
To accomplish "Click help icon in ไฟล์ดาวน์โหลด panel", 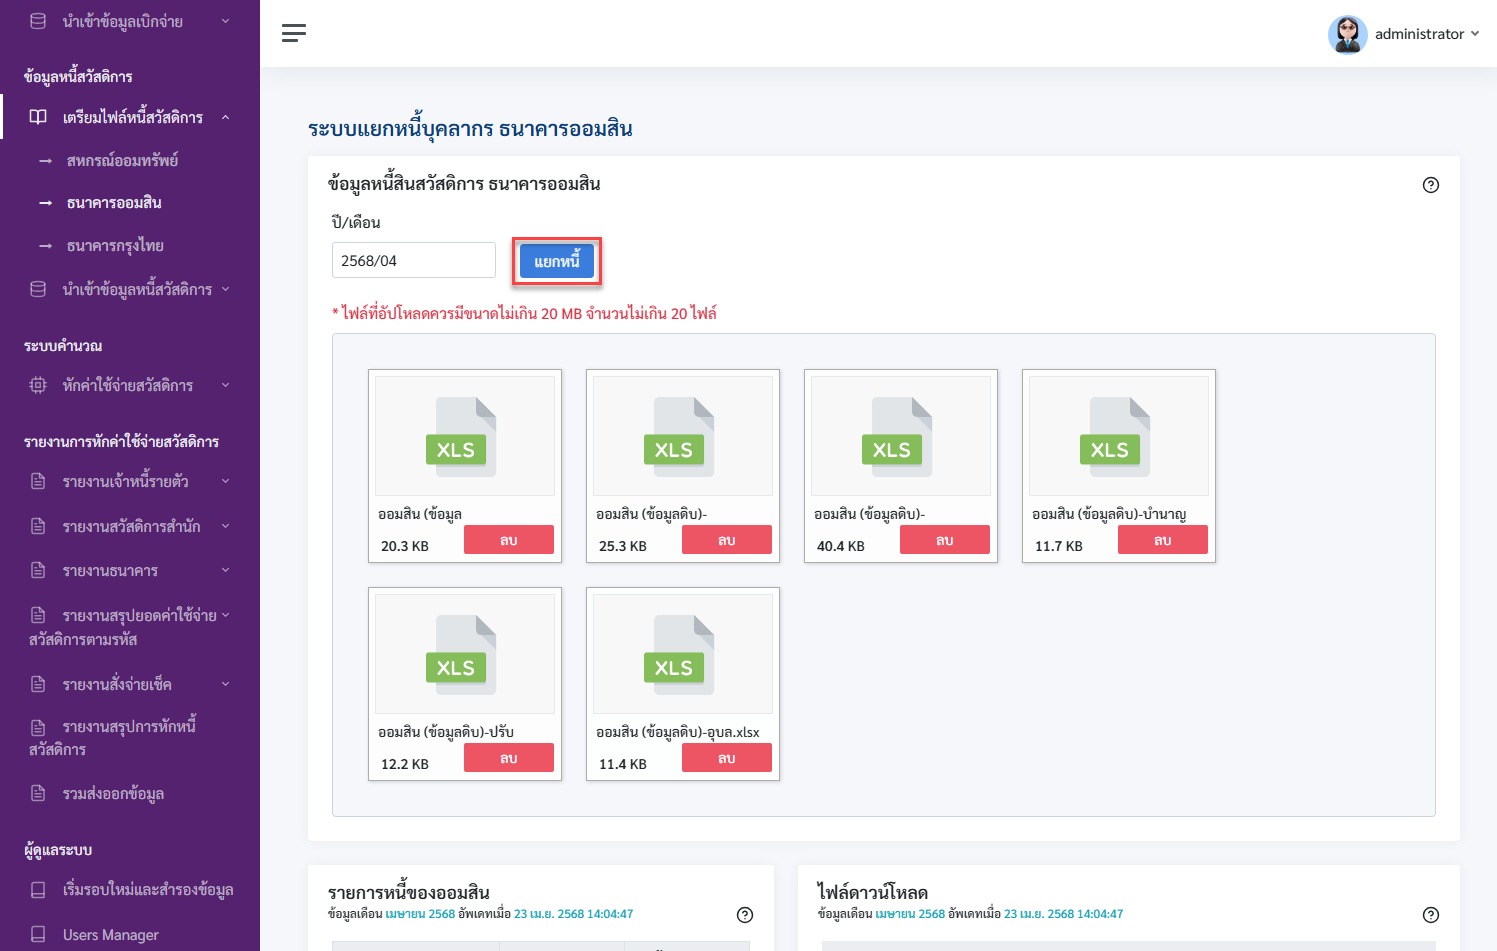I will (x=1431, y=915).
